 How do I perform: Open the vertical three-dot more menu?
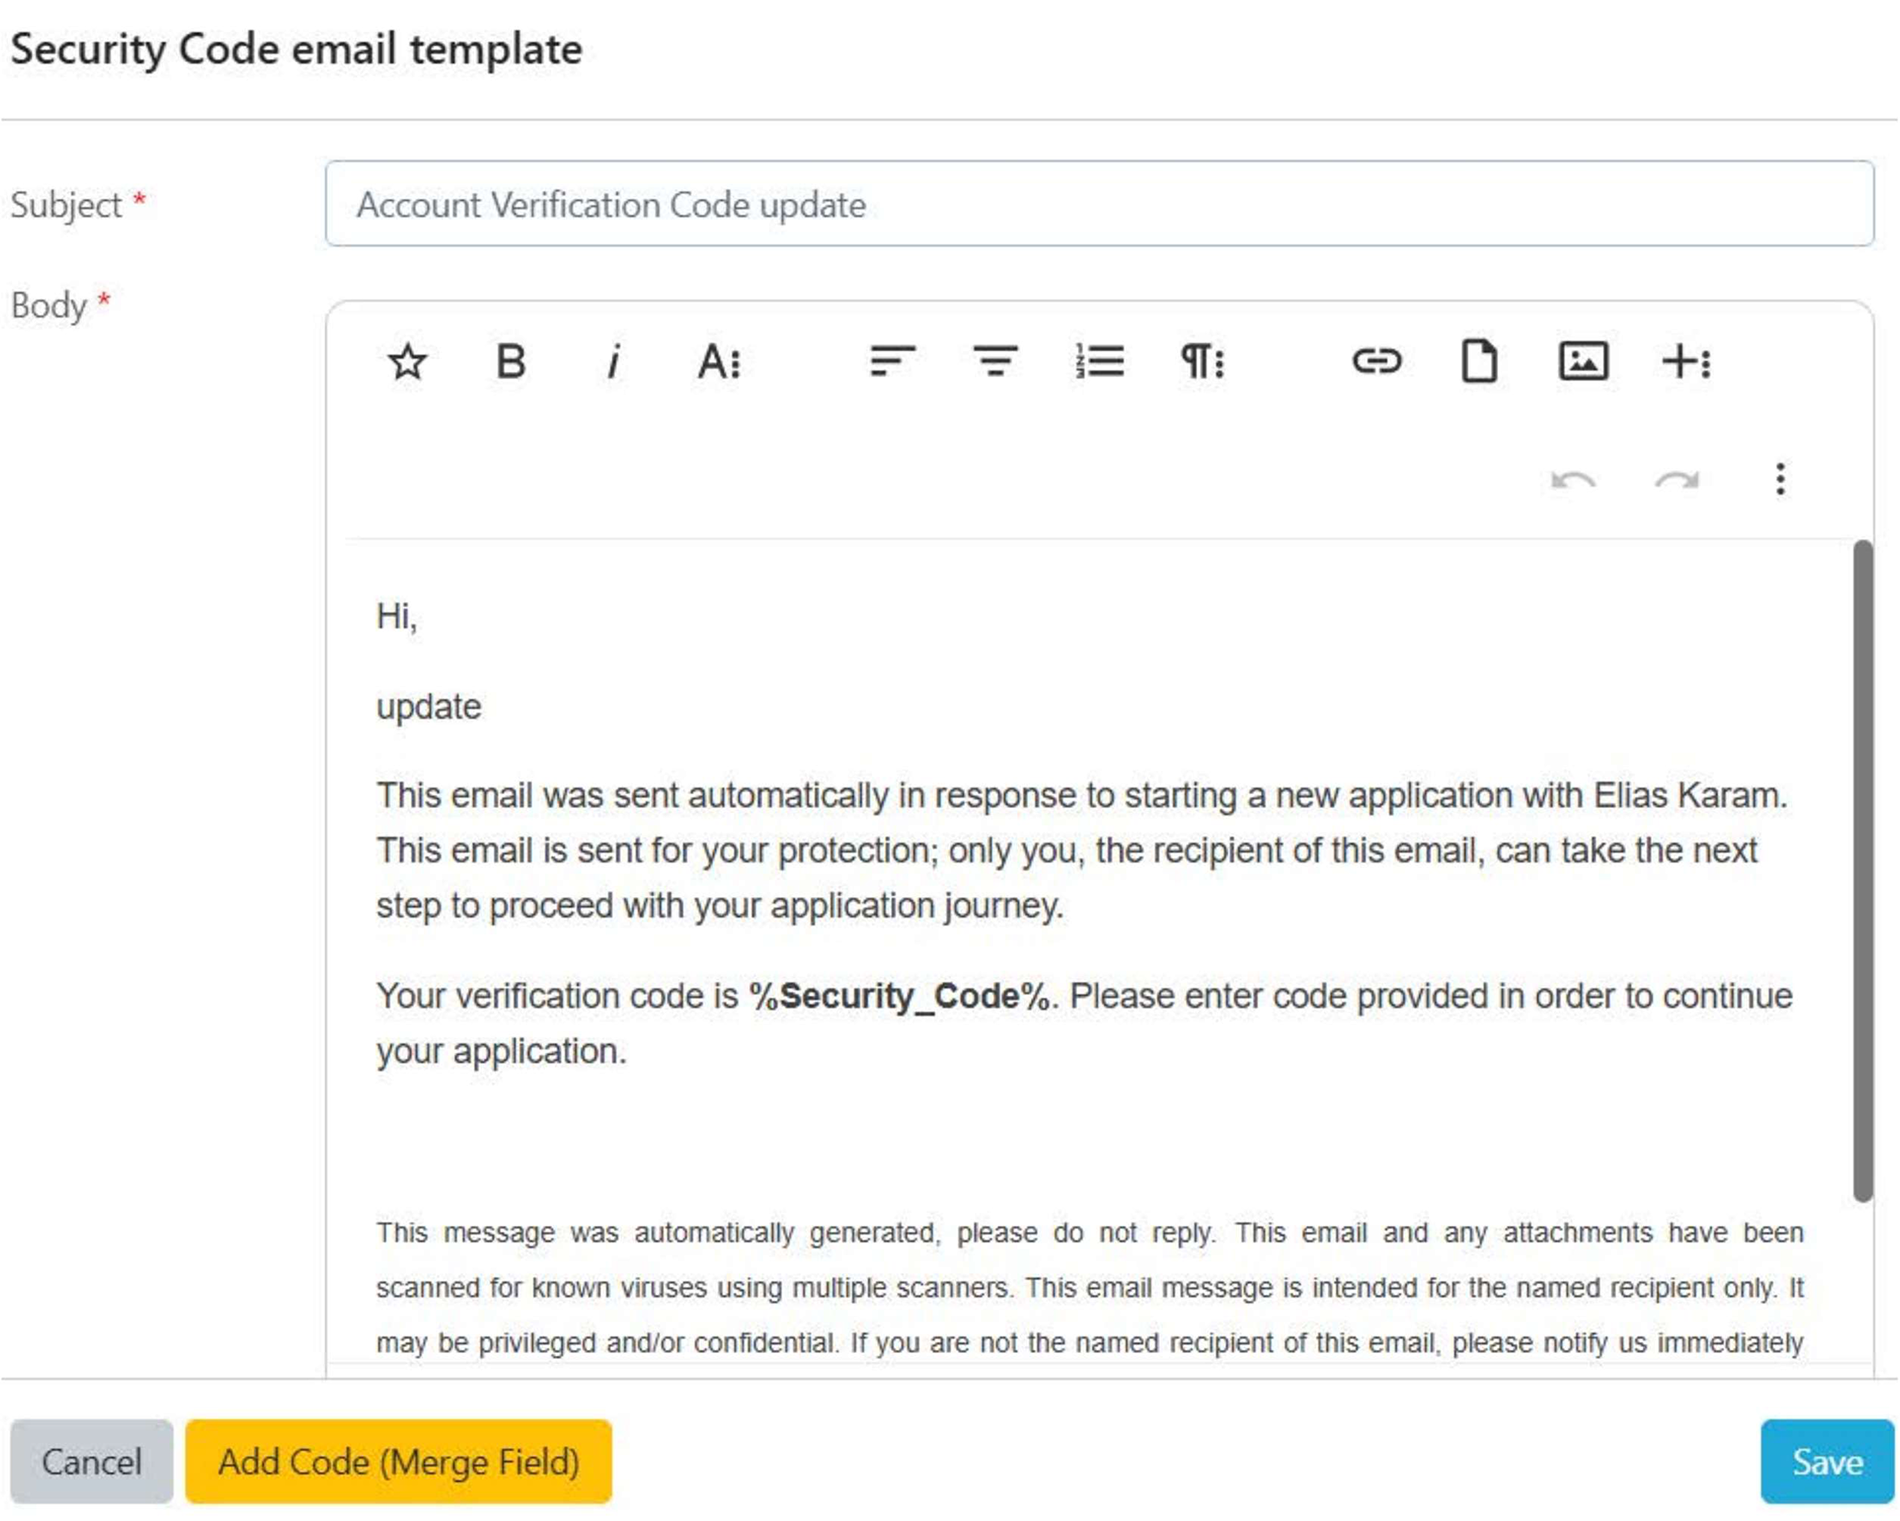[1780, 479]
